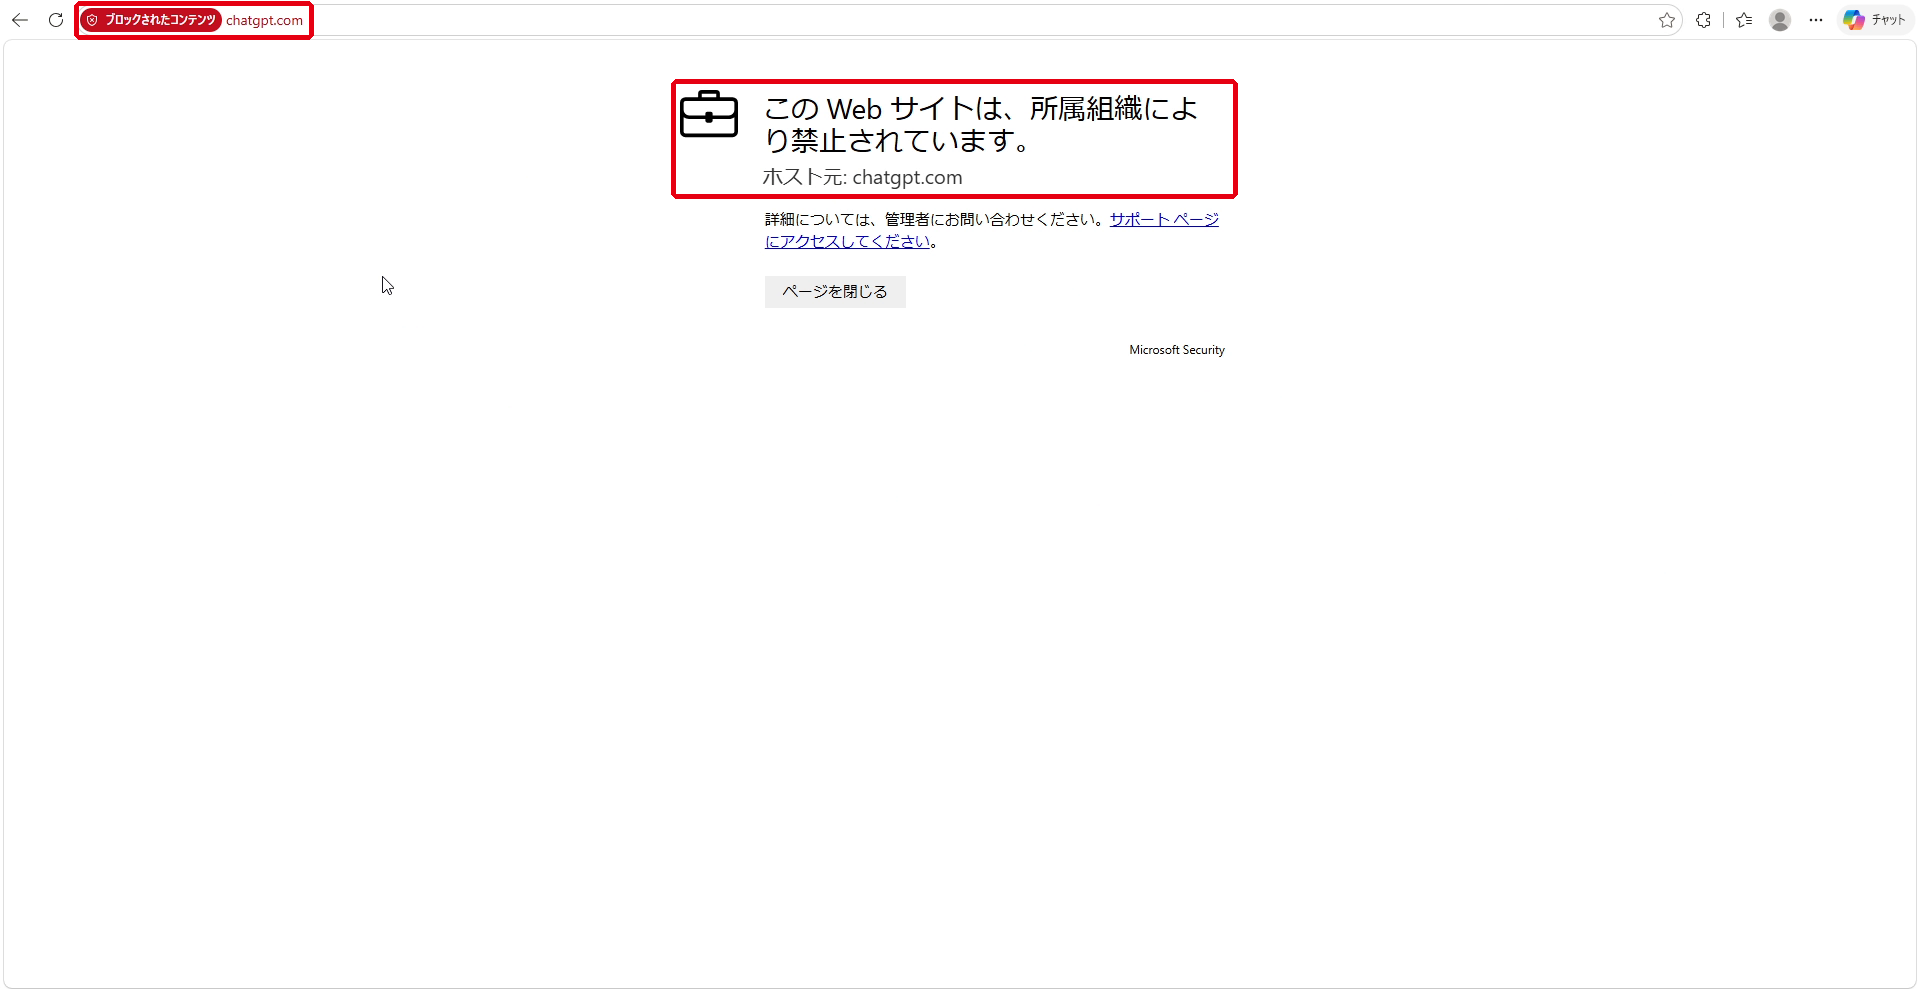Click the ページを閉じる button
Image resolution: width=1920 pixels, height=989 pixels.
coord(835,292)
